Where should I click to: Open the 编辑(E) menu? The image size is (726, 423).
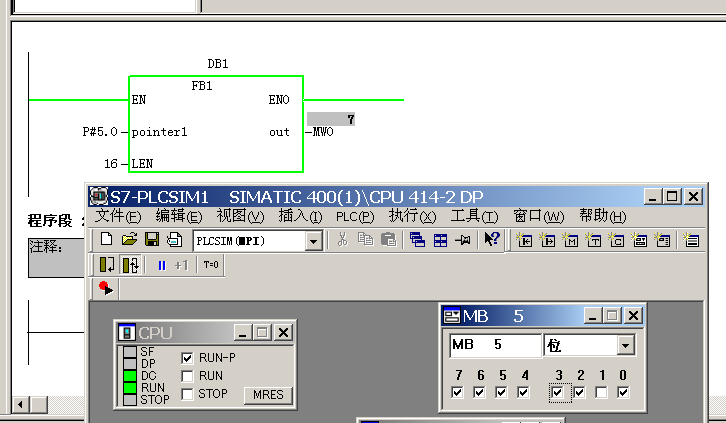click(x=179, y=216)
